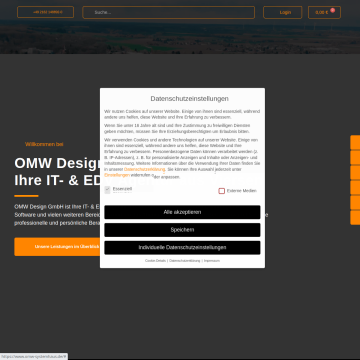Click the landscape hero banner image
360x360 pixels.
click(x=180, y=37)
